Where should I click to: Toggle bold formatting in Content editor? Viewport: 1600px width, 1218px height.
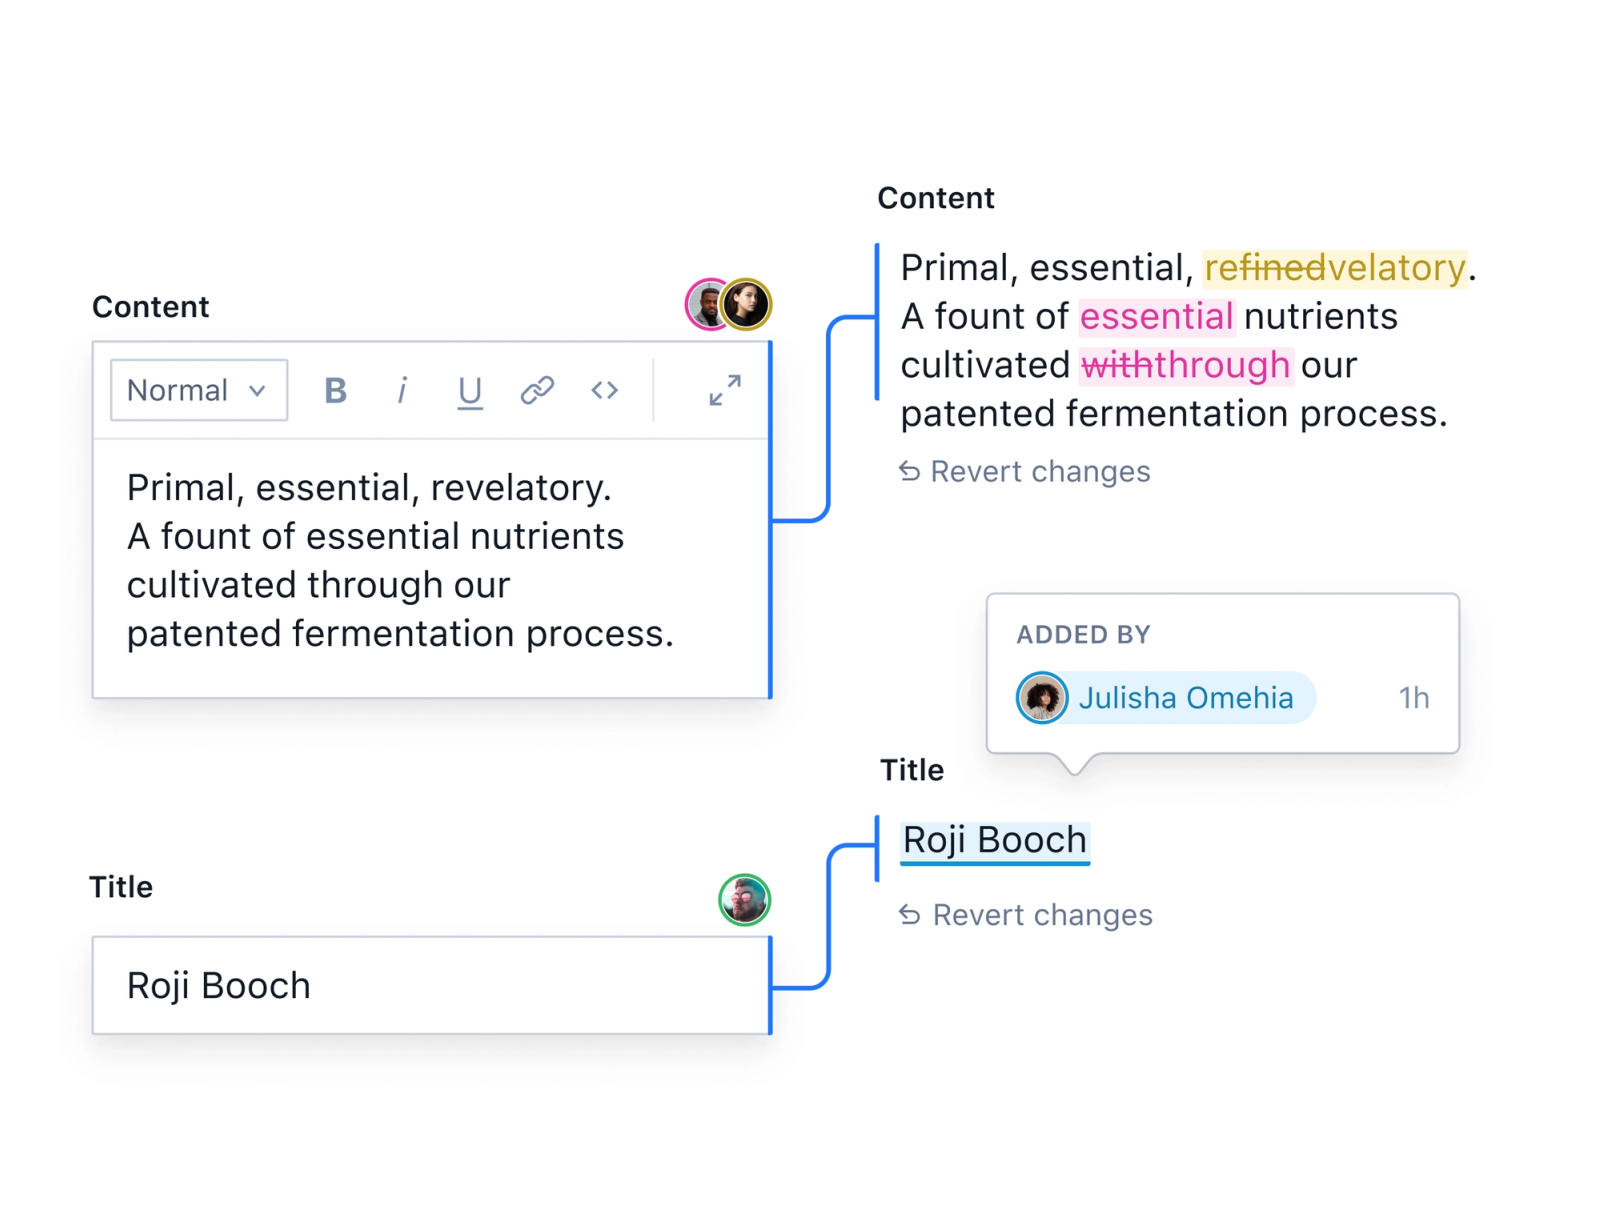click(x=336, y=390)
